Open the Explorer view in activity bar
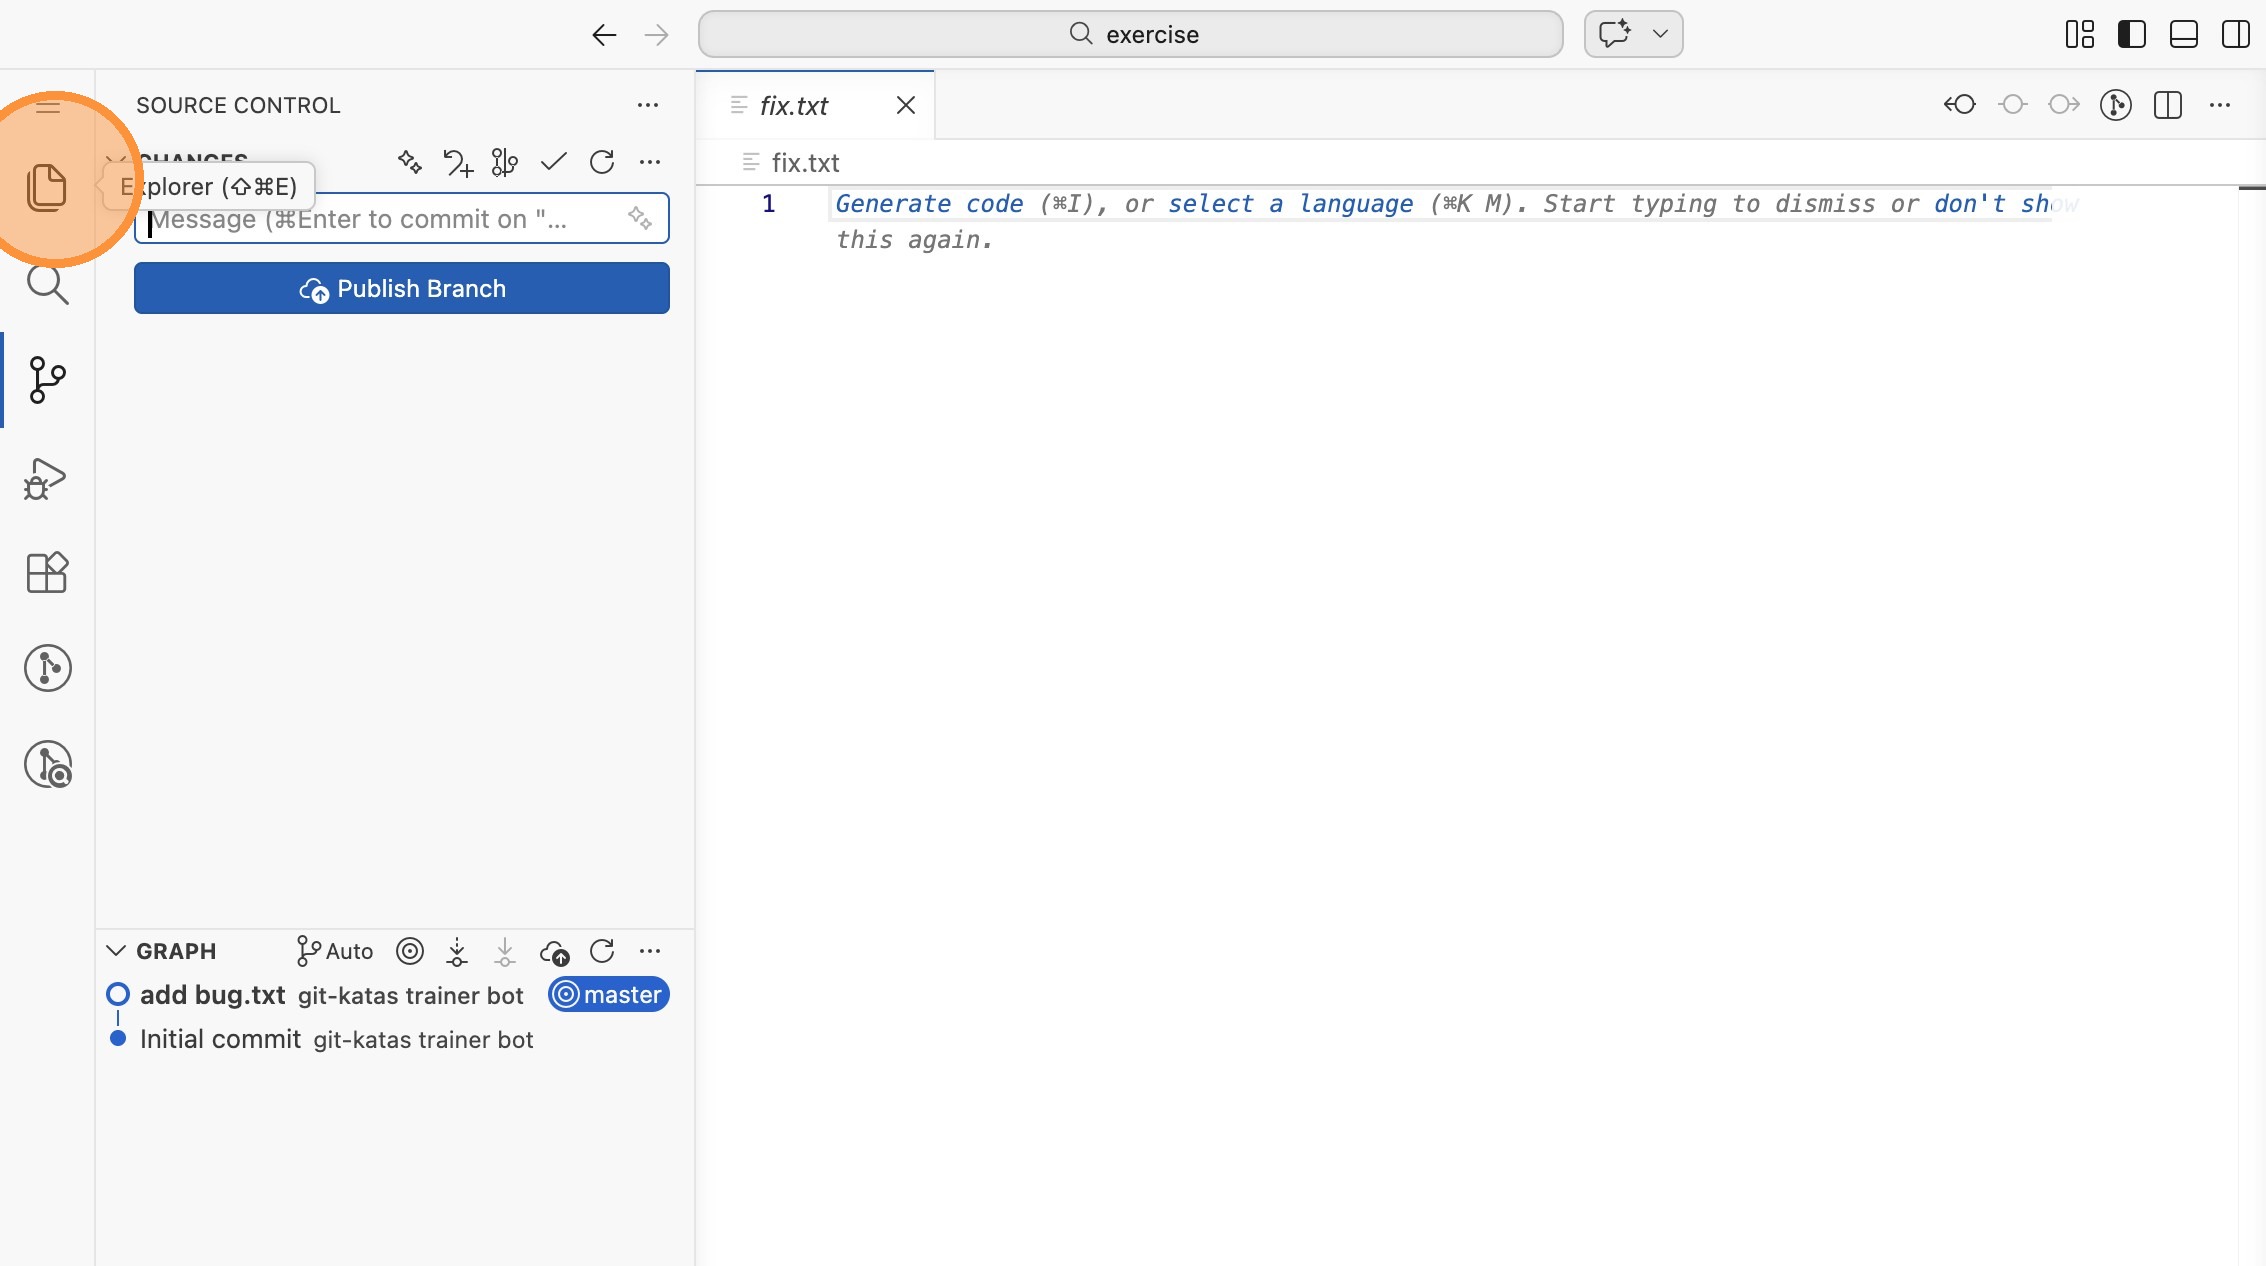Image resolution: width=2266 pixels, height=1266 pixels. point(46,187)
